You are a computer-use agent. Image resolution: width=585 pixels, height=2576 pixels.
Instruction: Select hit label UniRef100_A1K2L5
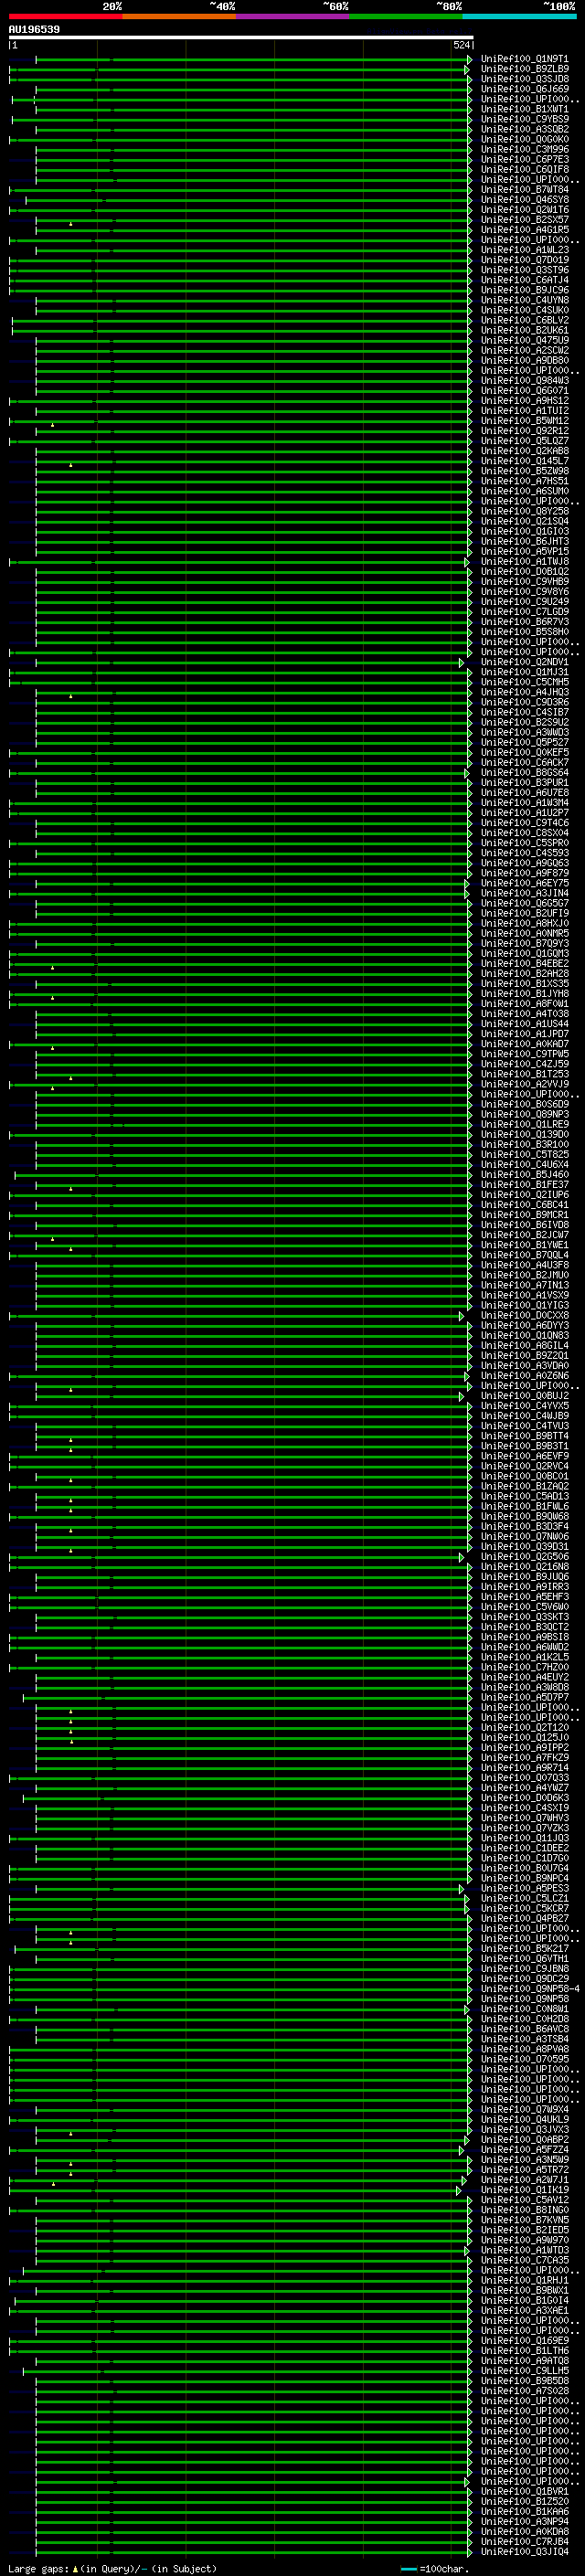[525, 1657]
